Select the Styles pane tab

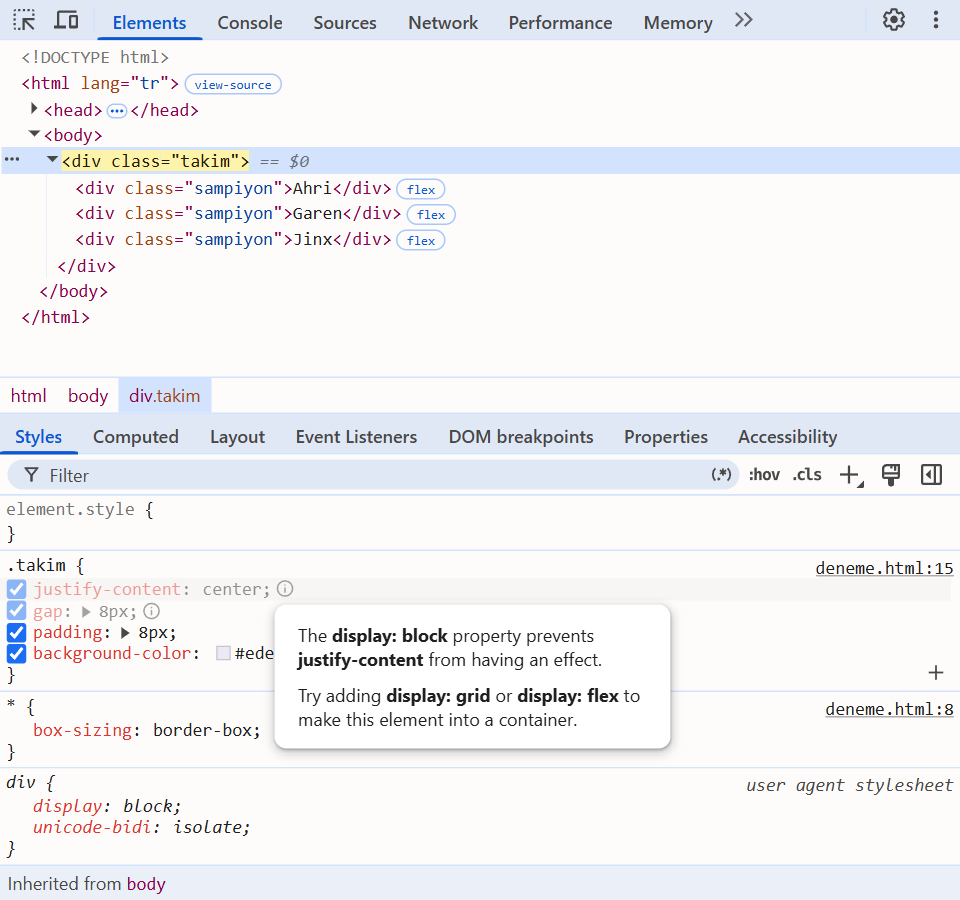[39, 437]
